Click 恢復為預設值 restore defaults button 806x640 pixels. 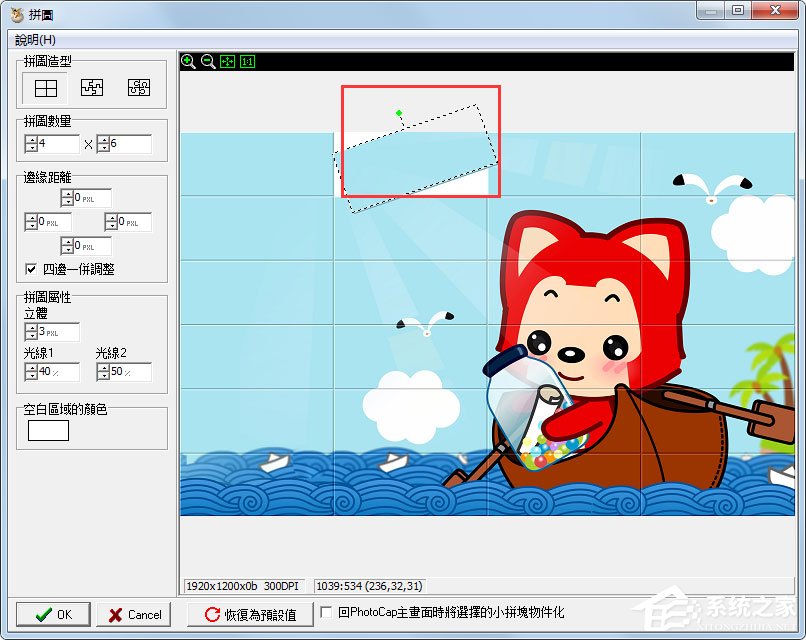pyautogui.click(x=250, y=614)
